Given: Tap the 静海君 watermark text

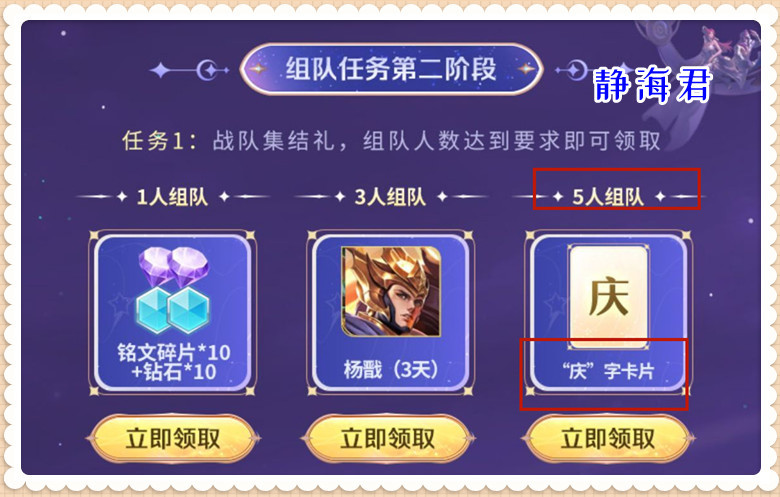Looking at the screenshot, I should point(653,85).
